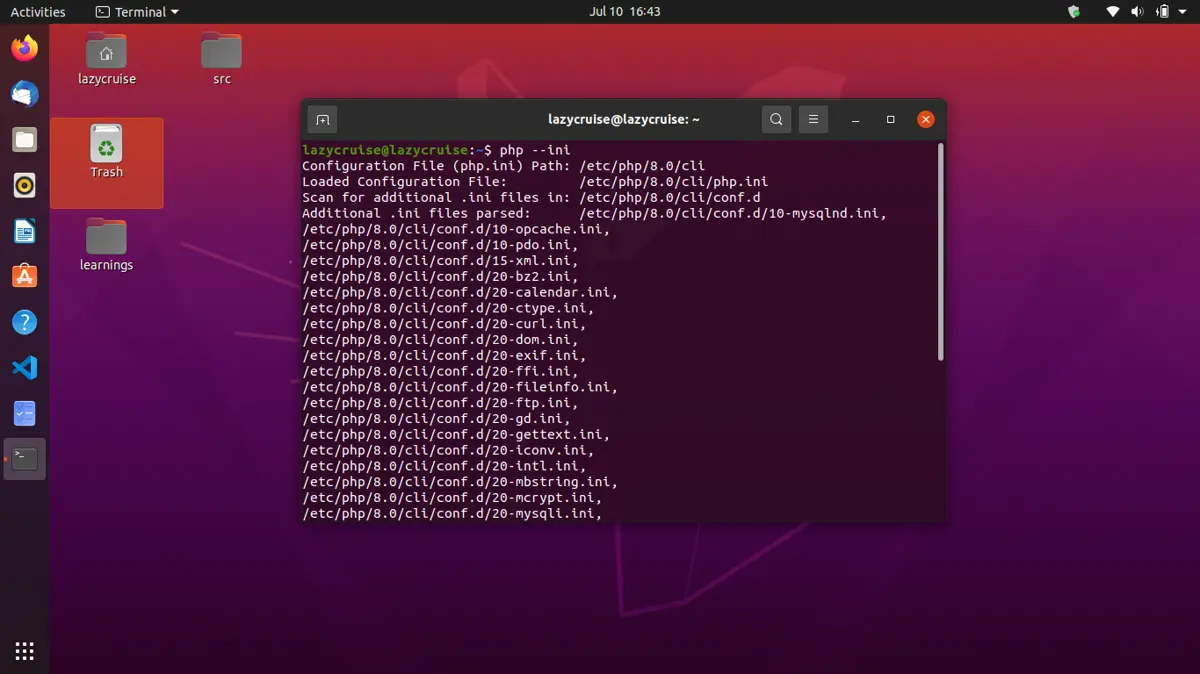Select the Trash desktop icon
Image resolution: width=1200 pixels, height=674 pixels.
point(106,152)
